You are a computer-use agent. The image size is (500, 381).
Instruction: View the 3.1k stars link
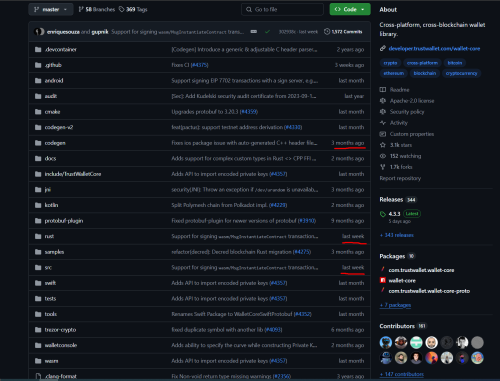coord(401,145)
